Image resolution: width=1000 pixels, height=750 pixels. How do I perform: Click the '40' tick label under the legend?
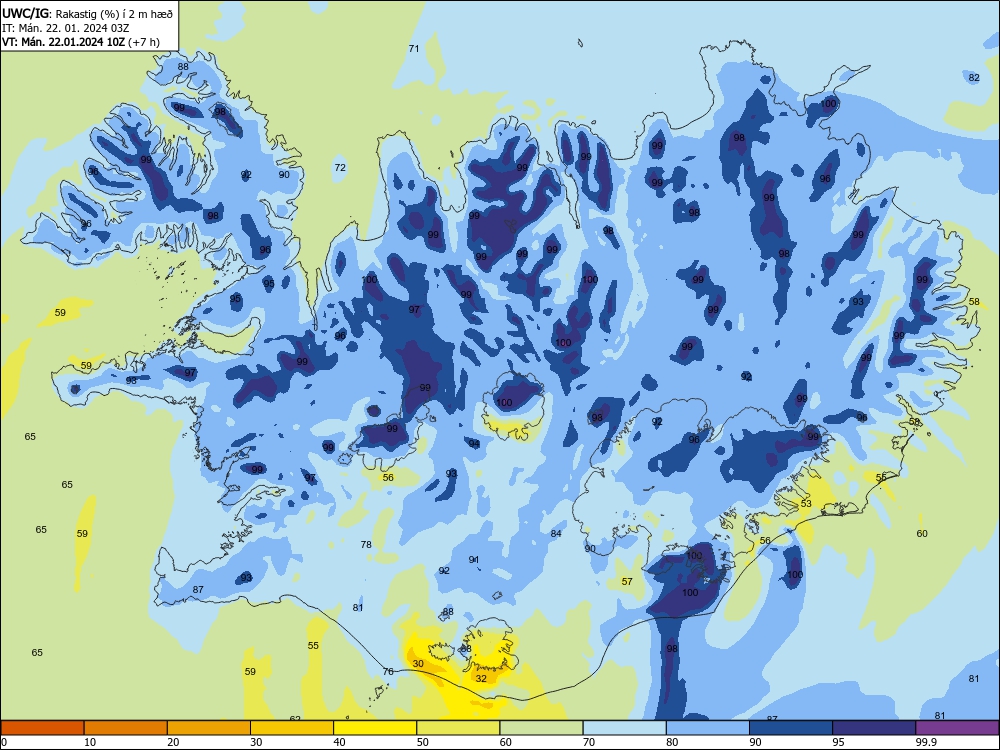pyautogui.click(x=339, y=742)
